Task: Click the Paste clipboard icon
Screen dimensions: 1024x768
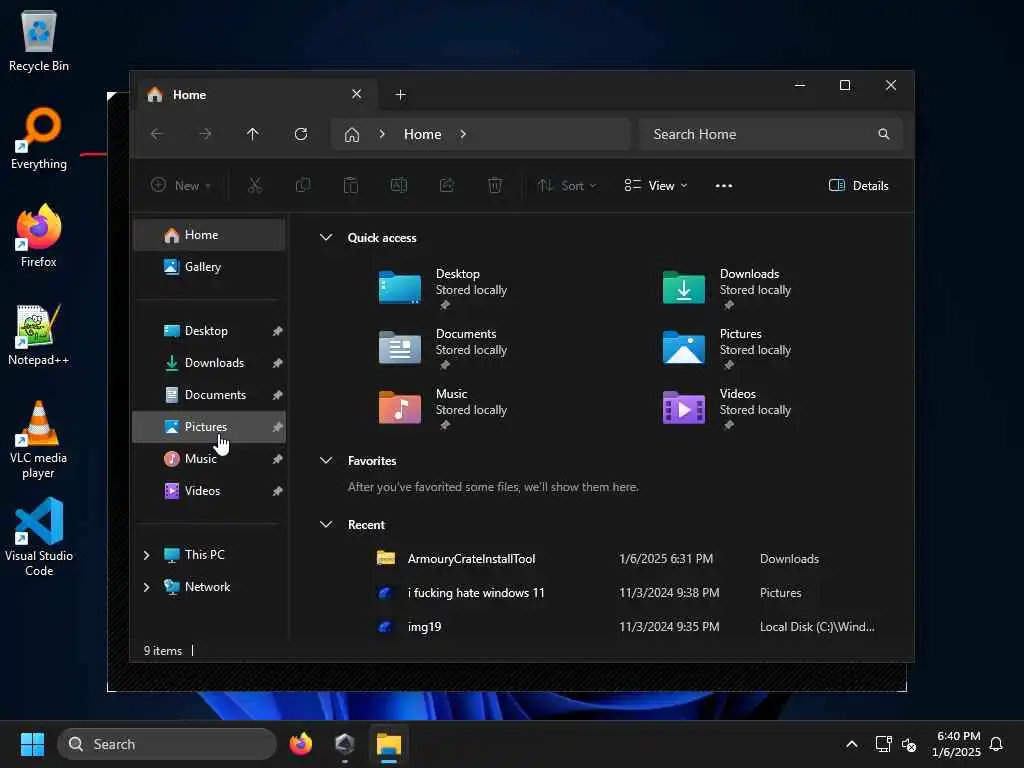Action: coord(351,185)
